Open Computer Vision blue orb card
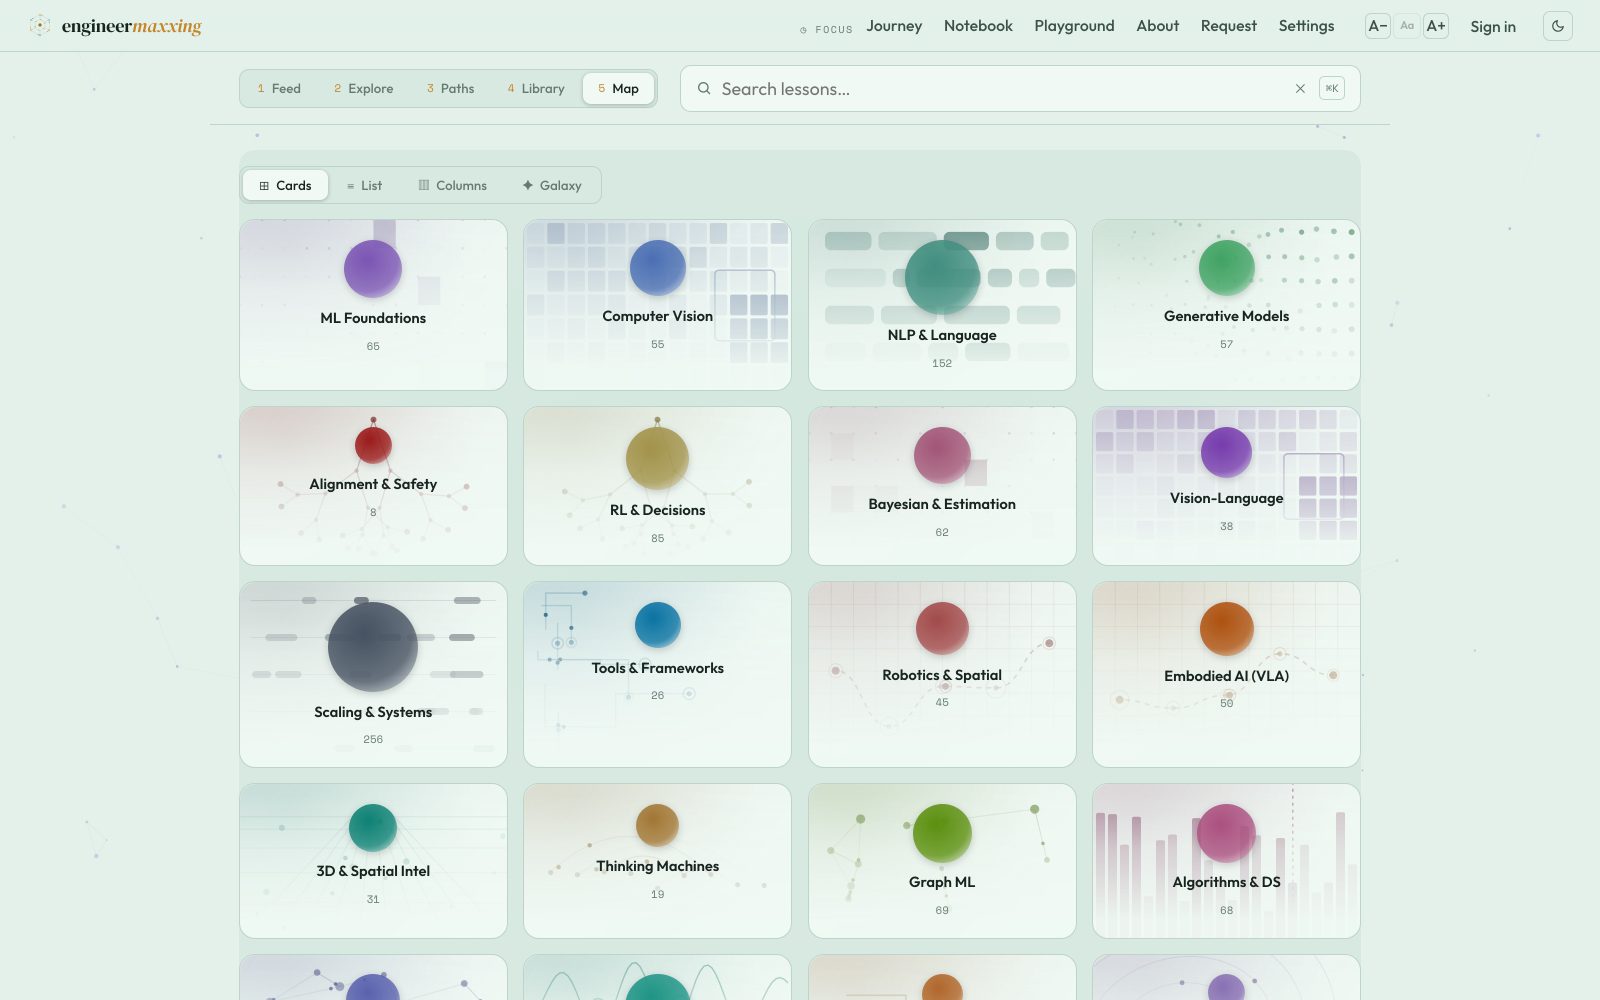 (657, 305)
